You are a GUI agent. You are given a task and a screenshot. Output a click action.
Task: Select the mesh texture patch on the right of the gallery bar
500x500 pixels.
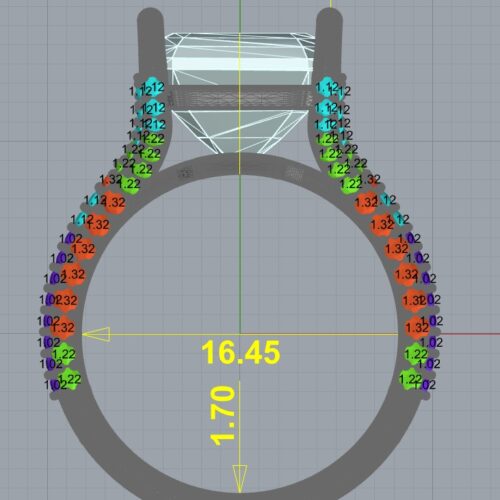point(294,172)
